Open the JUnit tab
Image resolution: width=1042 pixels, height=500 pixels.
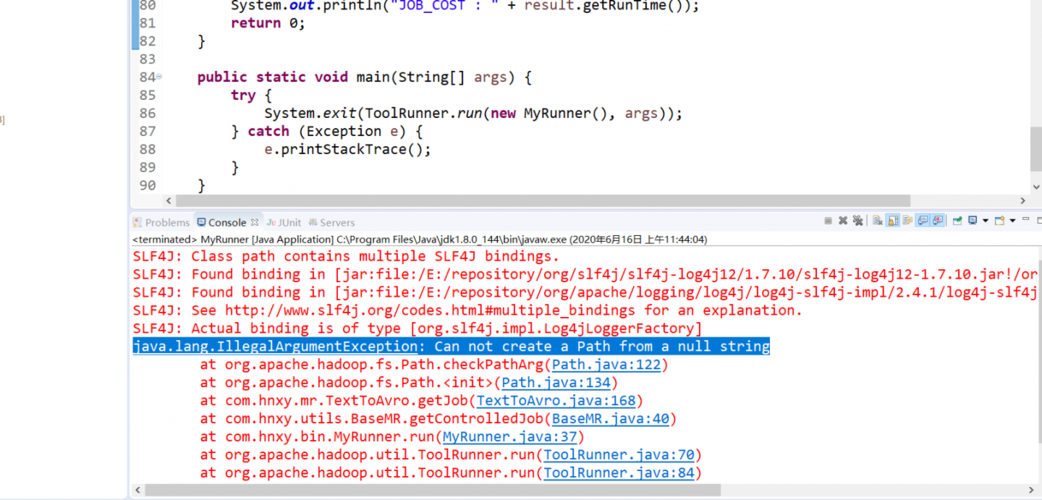[x=284, y=223]
